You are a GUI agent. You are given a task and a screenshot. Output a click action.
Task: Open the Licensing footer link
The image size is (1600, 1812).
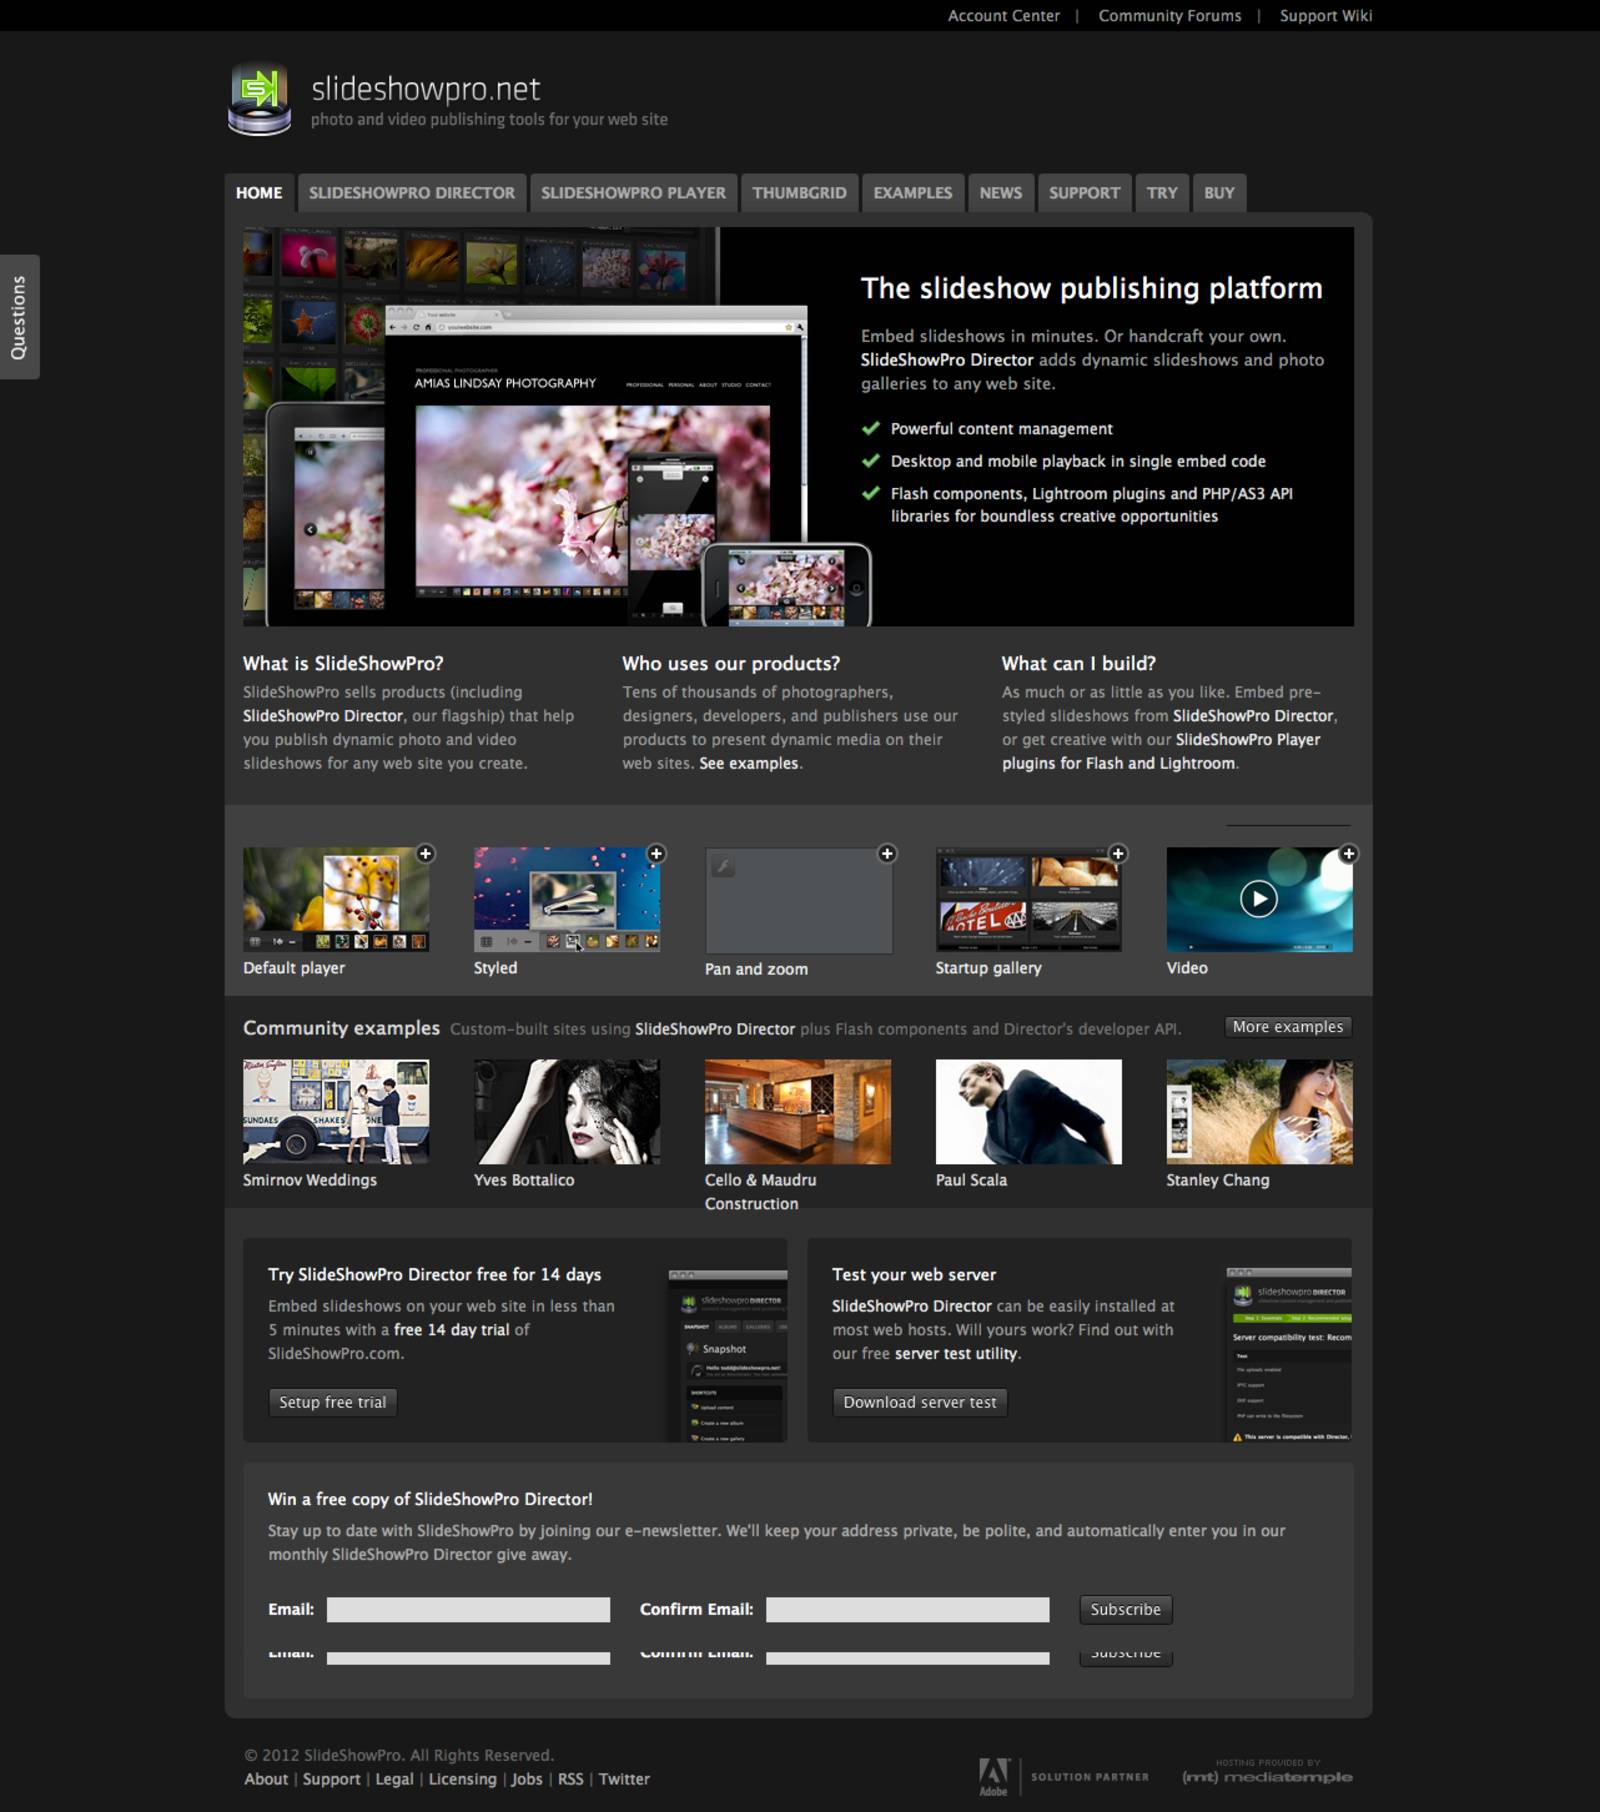[463, 1779]
